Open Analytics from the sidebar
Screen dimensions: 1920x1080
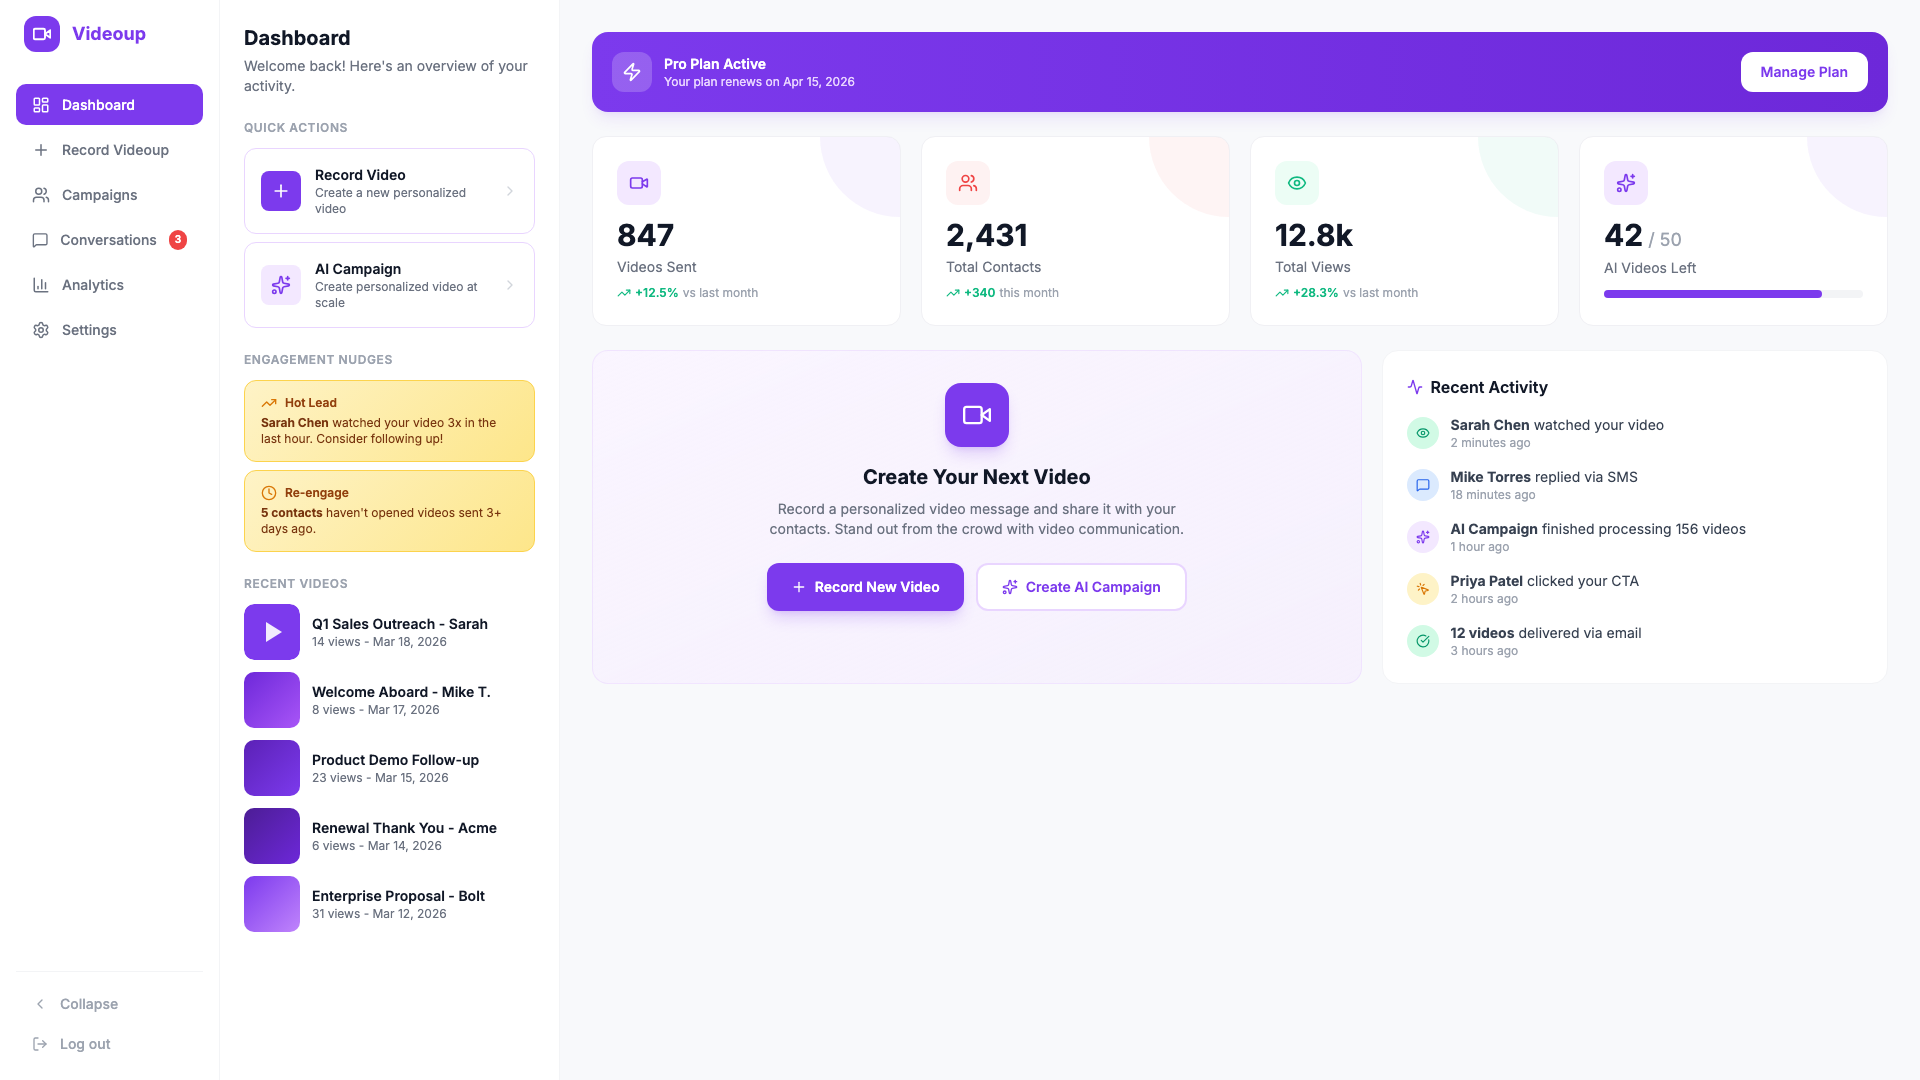(92, 285)
